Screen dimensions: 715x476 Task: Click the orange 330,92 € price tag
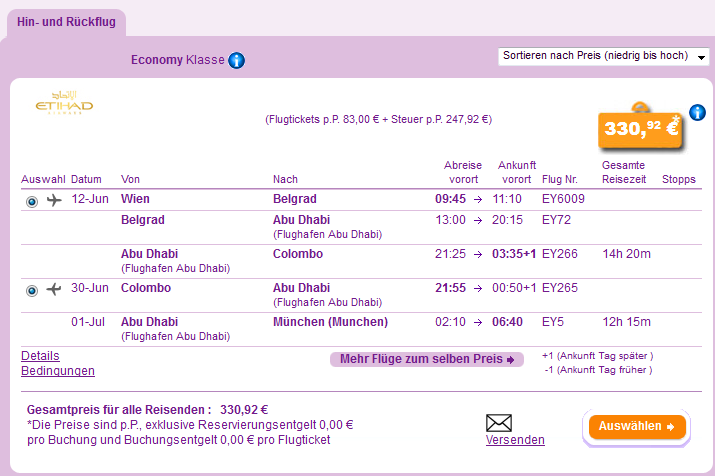click(x=640, y=128)
